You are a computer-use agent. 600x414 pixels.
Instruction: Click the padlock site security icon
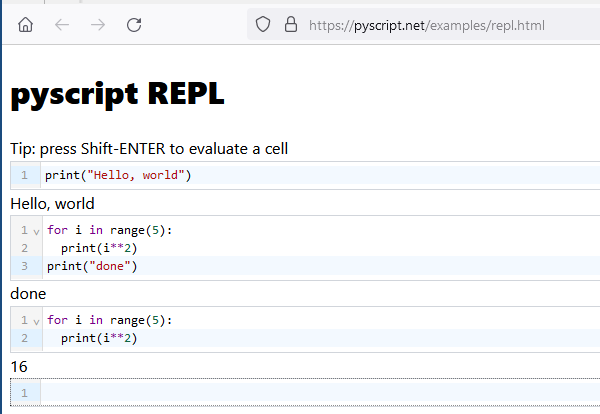[x=290, y=24]
